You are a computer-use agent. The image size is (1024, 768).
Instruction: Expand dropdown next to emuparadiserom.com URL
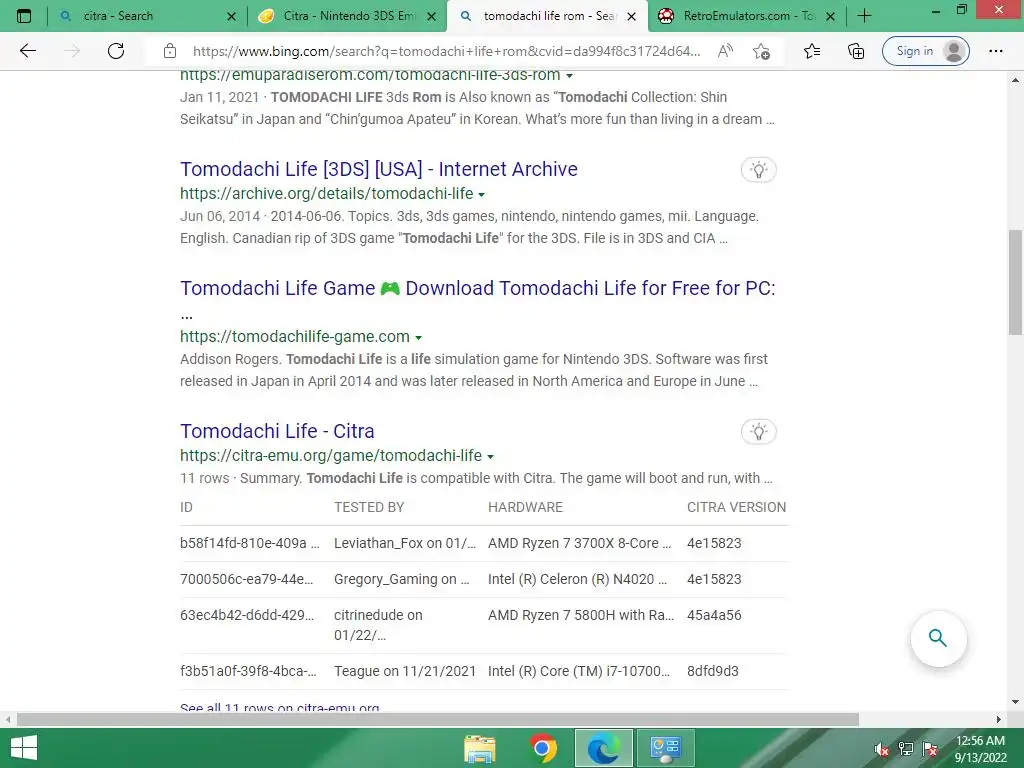(569, 76)
